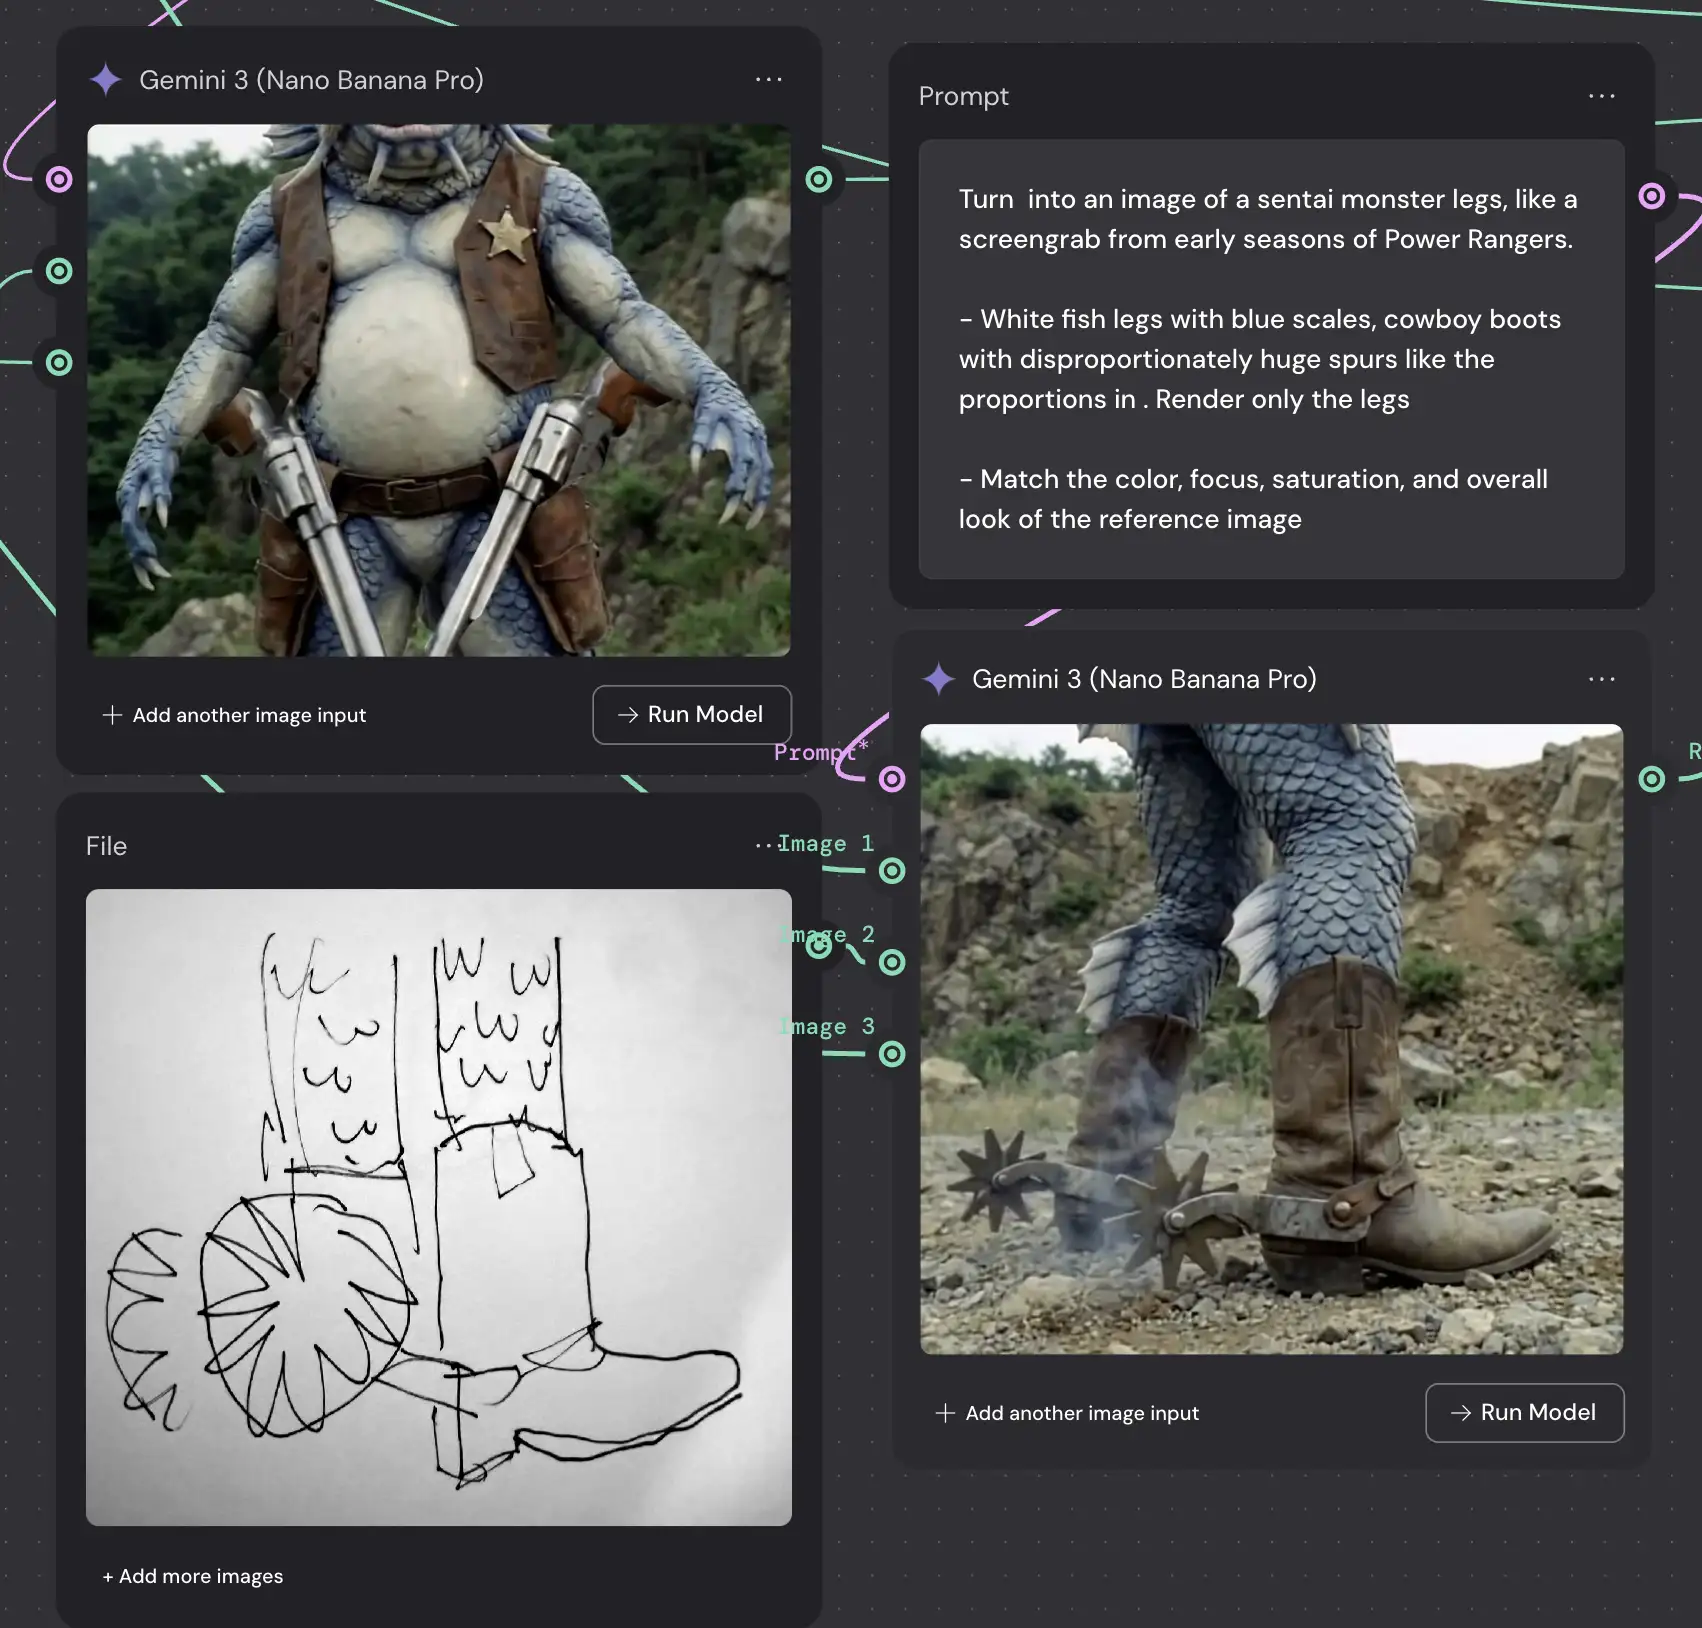Click into the Prompt text area
Screen dimensions: 1702x1628
click(x=1270, y=359)
